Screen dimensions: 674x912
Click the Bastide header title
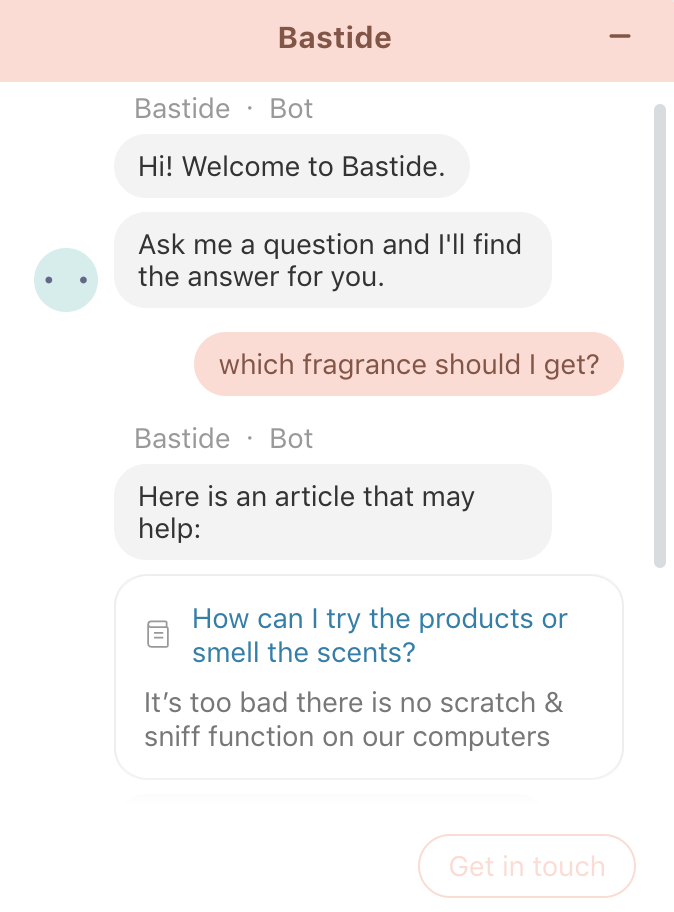(335, 38)
